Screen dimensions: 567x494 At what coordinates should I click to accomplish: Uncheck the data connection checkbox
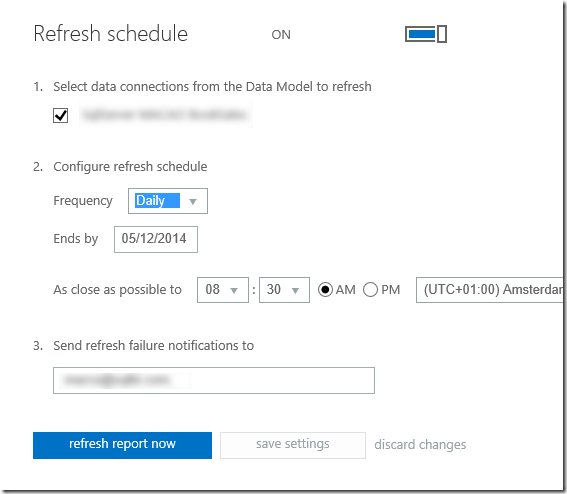coord(60,115)
